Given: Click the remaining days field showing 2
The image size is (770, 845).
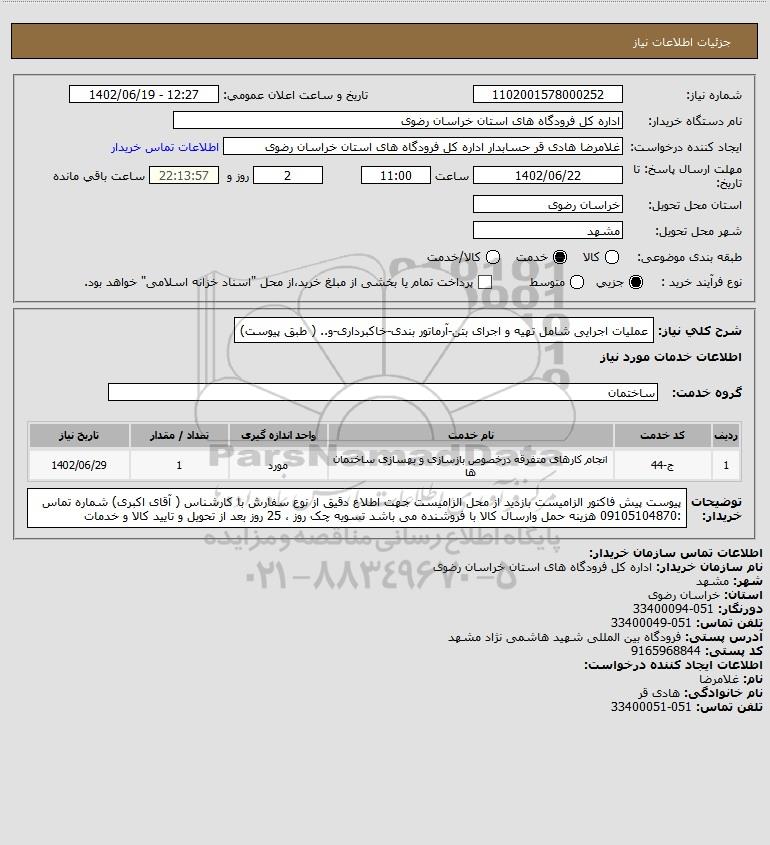Looking at the screenshot, I should 288,175.
